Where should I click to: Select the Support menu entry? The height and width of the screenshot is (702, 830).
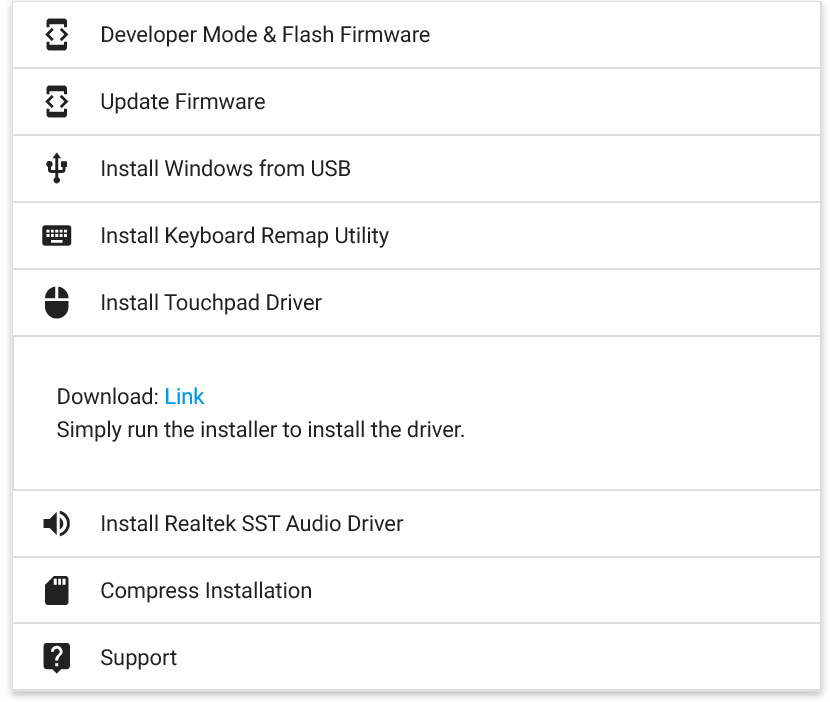tap(138, 657)
